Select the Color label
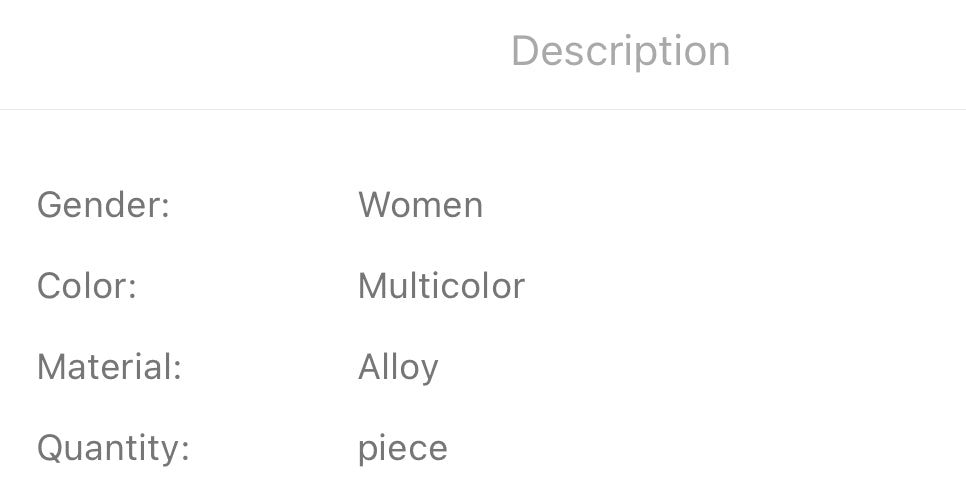This screenshot has height=496, width=966. click(86, 287)
